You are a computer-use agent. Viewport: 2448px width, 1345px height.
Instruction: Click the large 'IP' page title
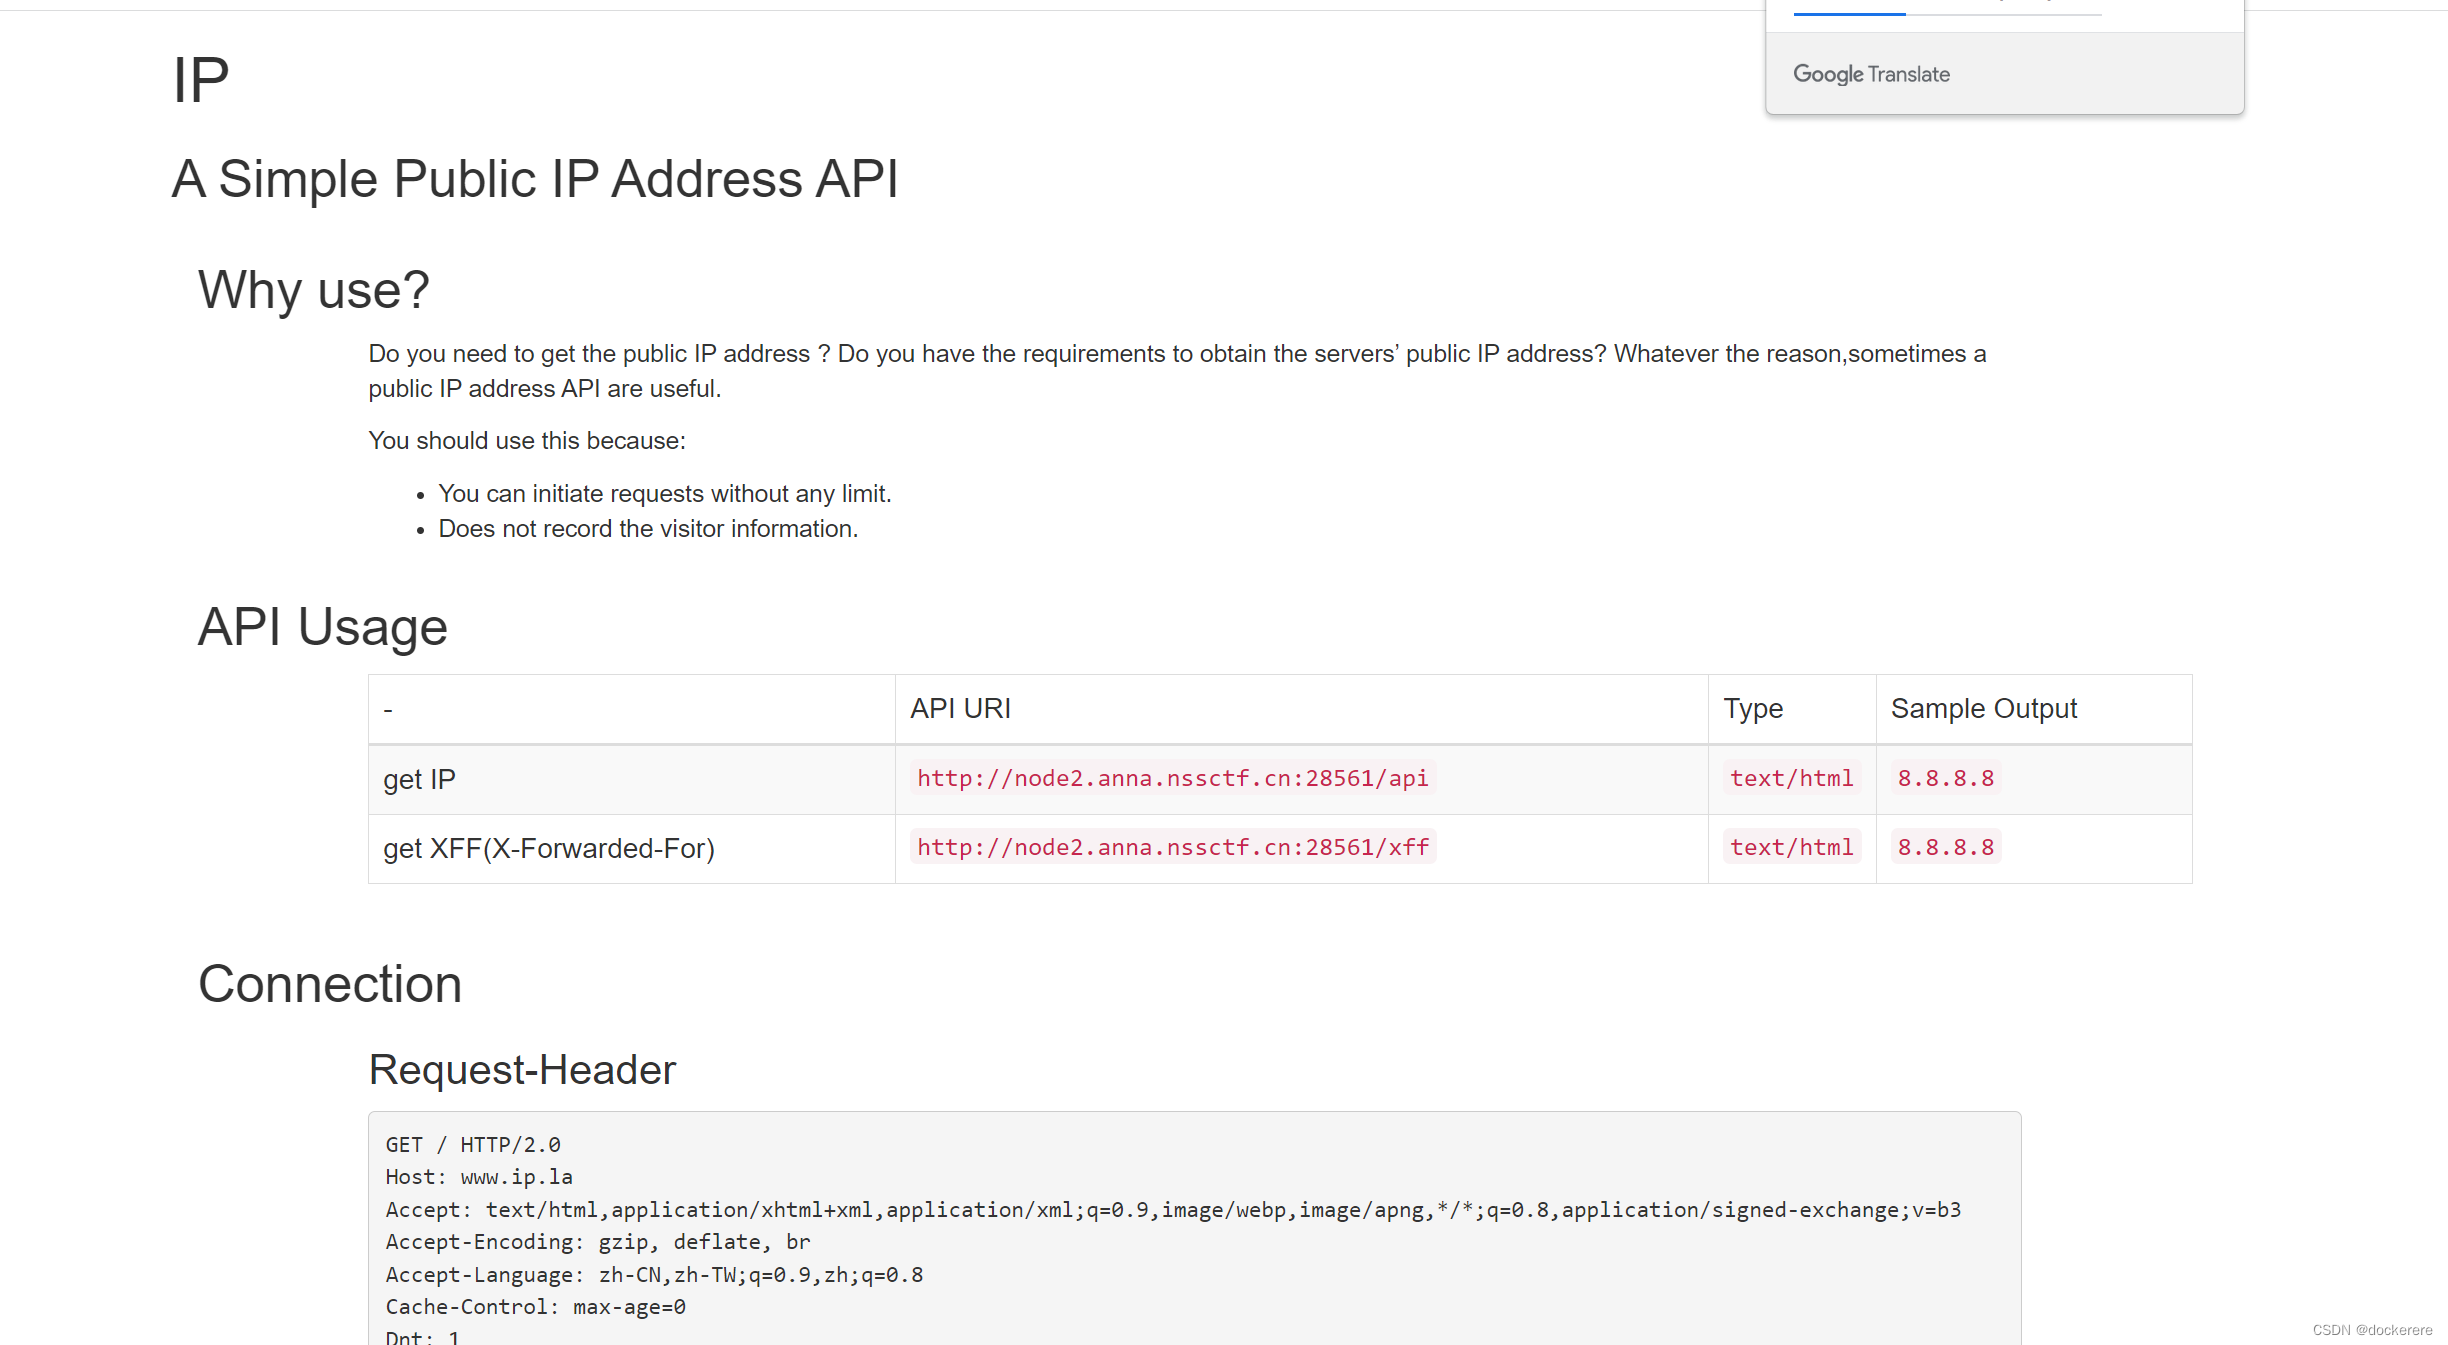click(200, 80)
